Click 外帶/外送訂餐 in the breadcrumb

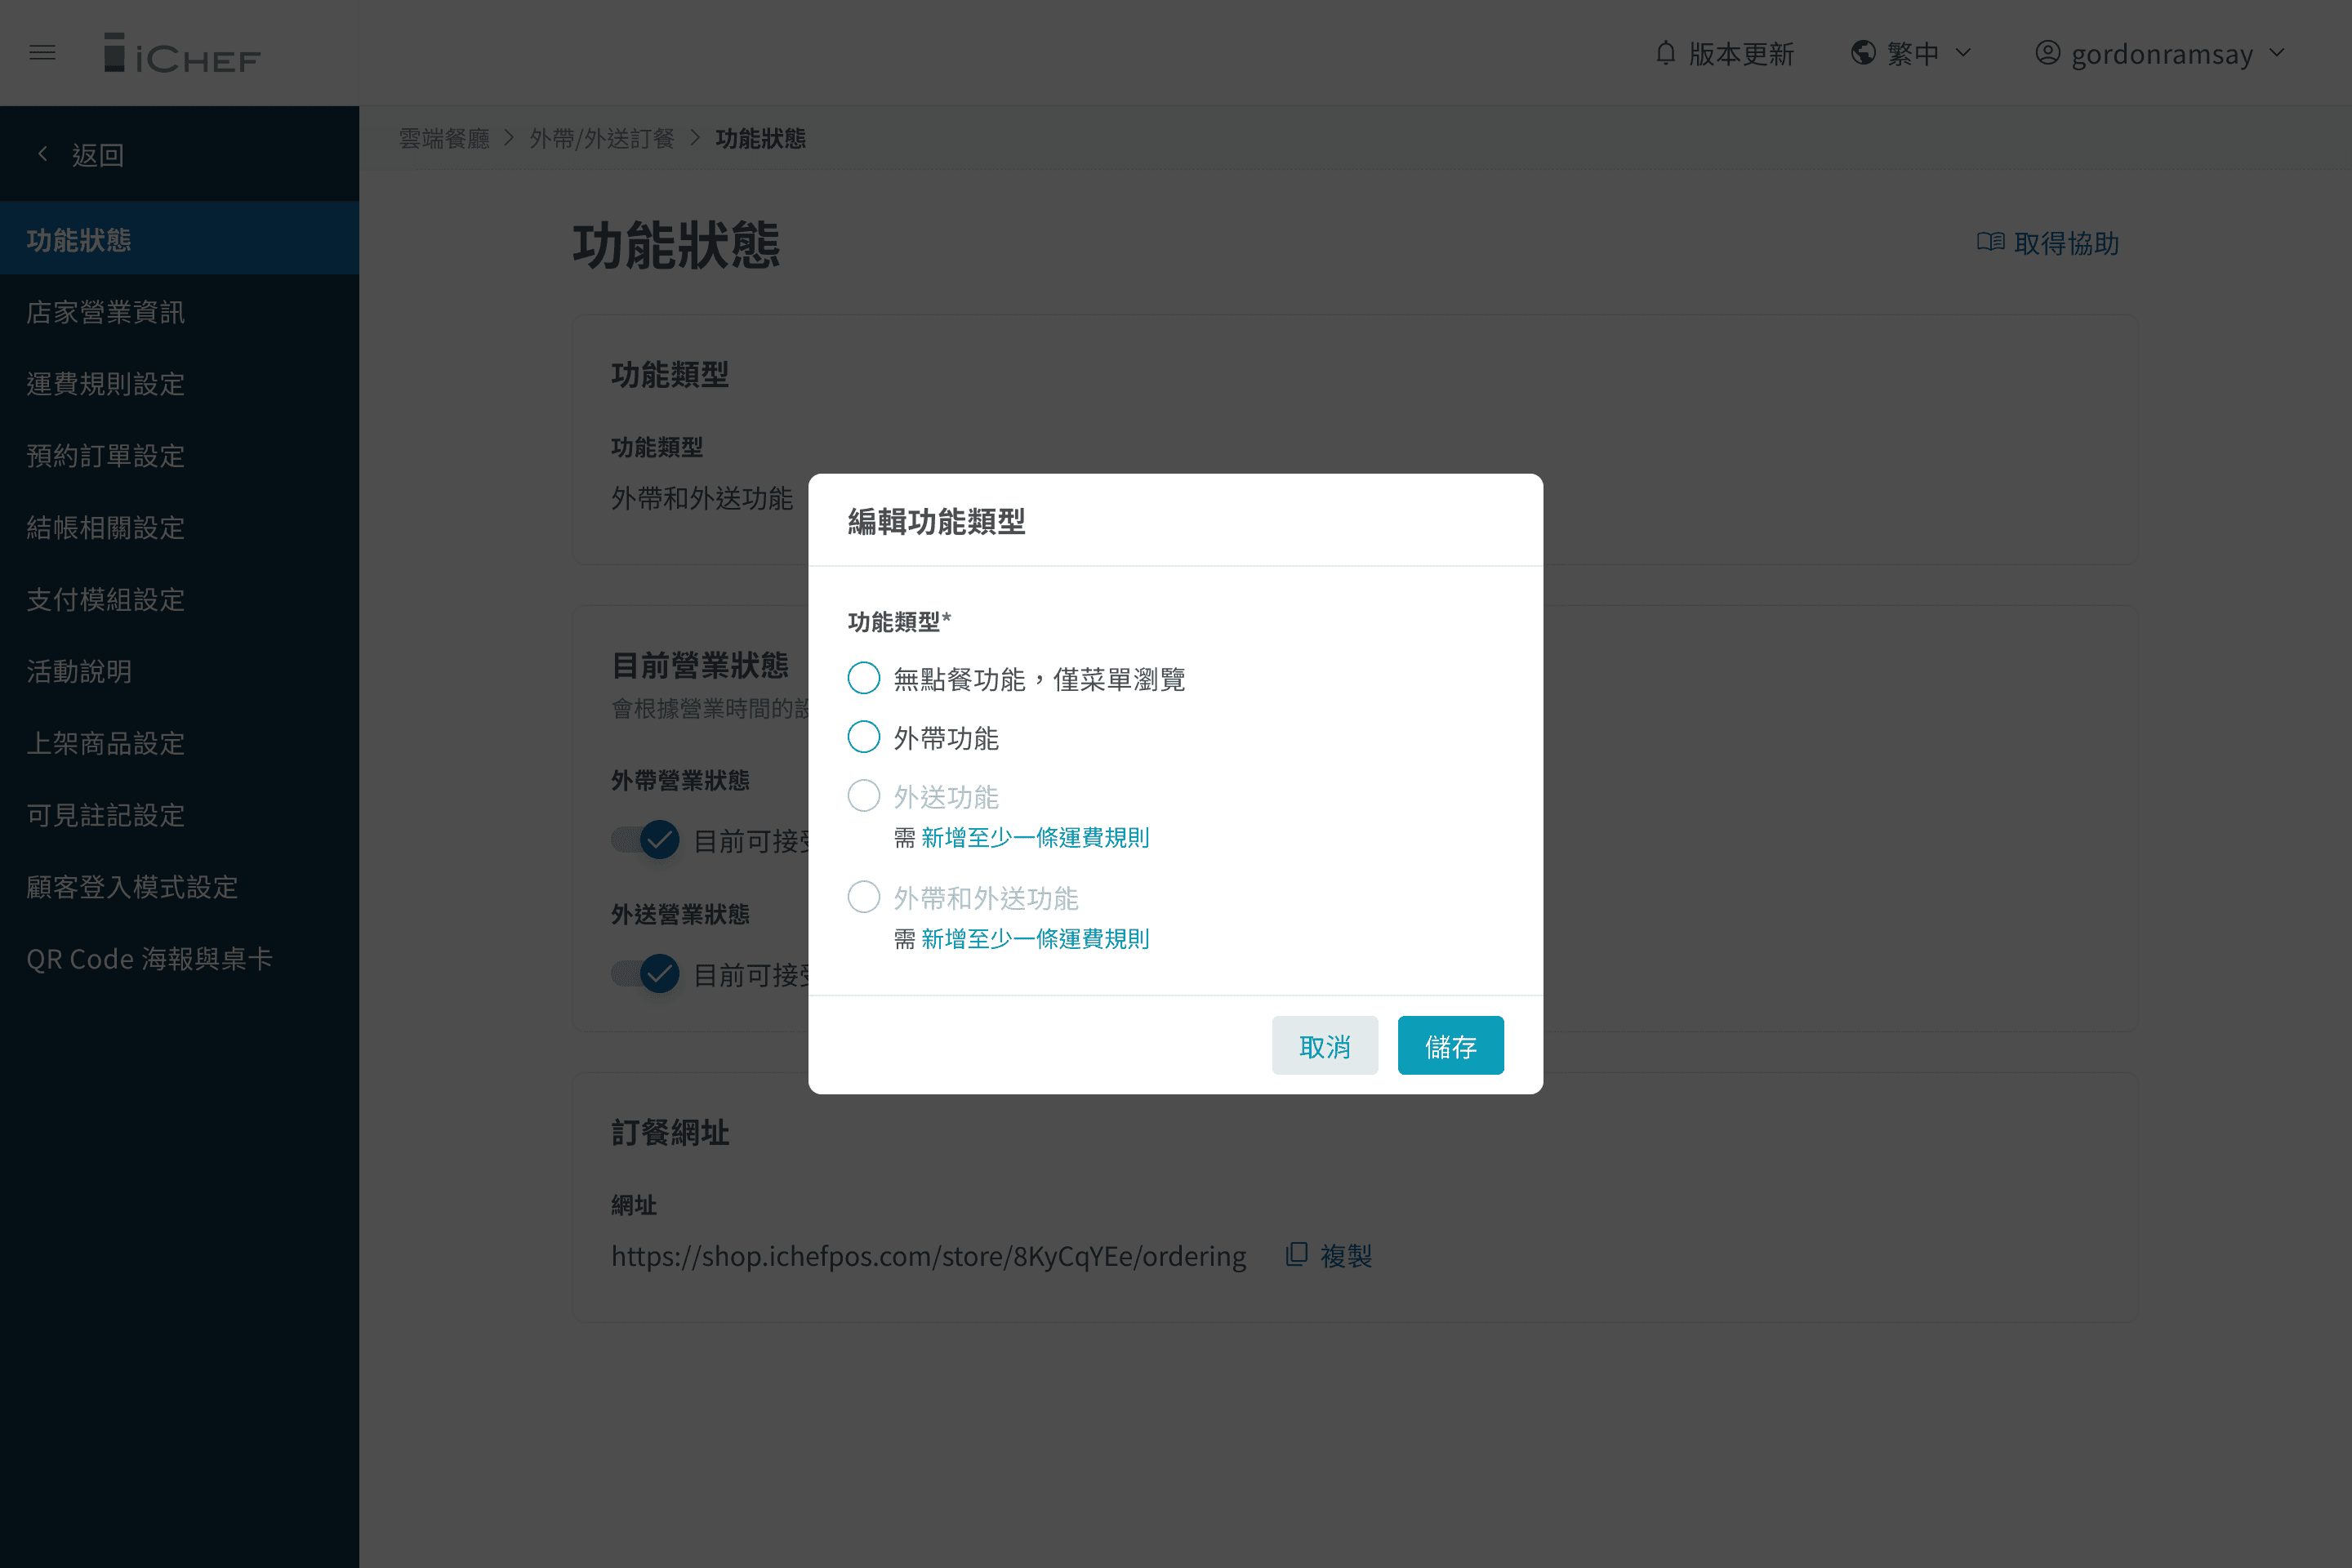click(x=601, y=139)
